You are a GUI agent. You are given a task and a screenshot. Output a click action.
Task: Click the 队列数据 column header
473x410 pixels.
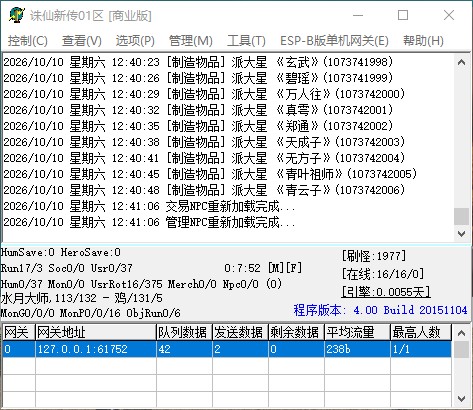point(185,332)
